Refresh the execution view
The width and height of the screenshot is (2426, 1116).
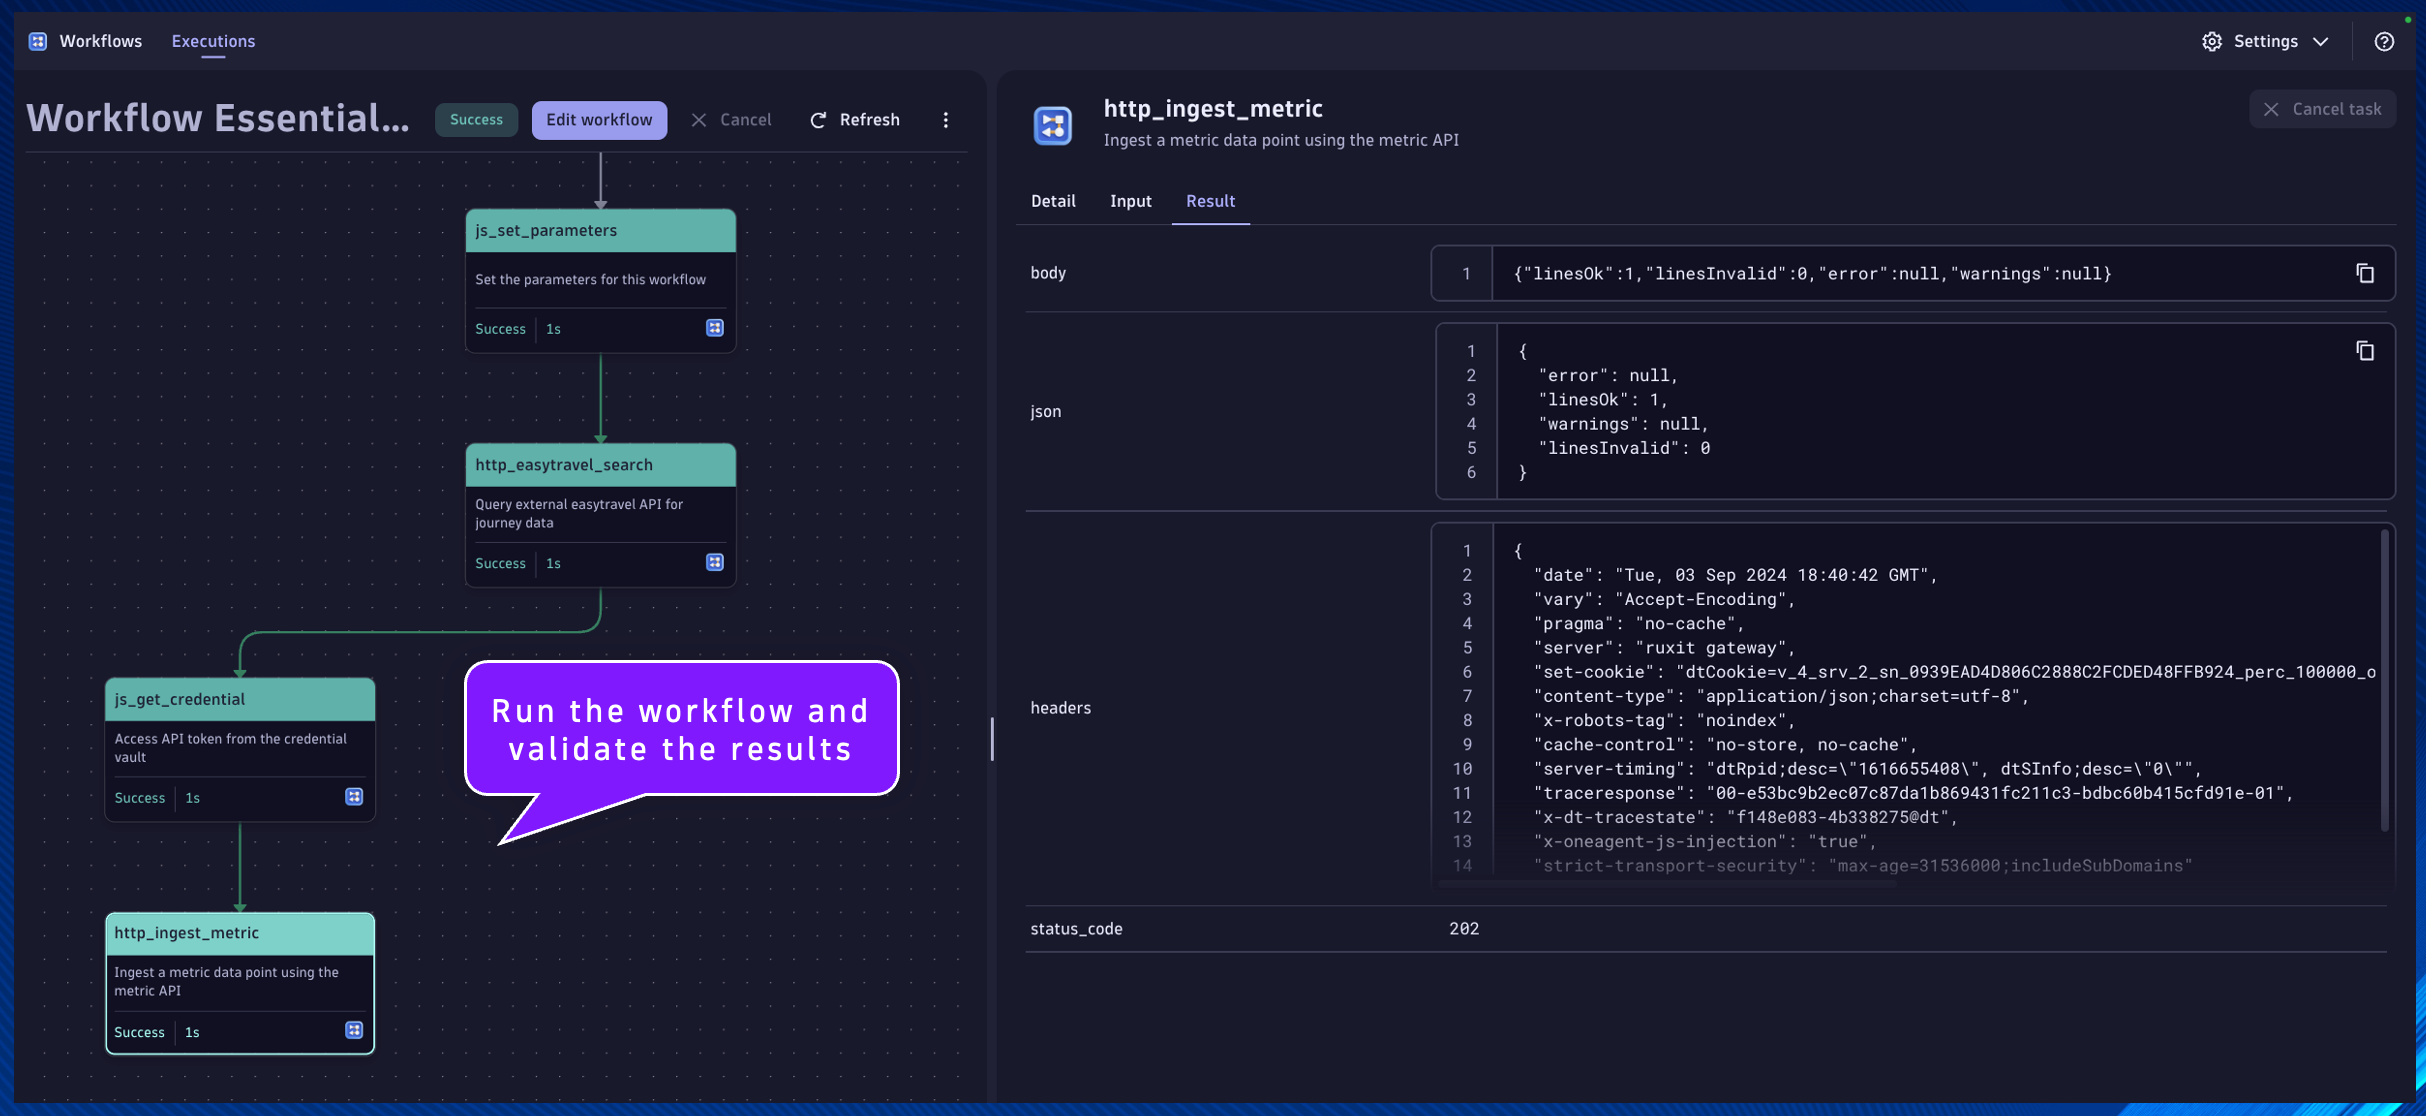(x=855, y=120)
